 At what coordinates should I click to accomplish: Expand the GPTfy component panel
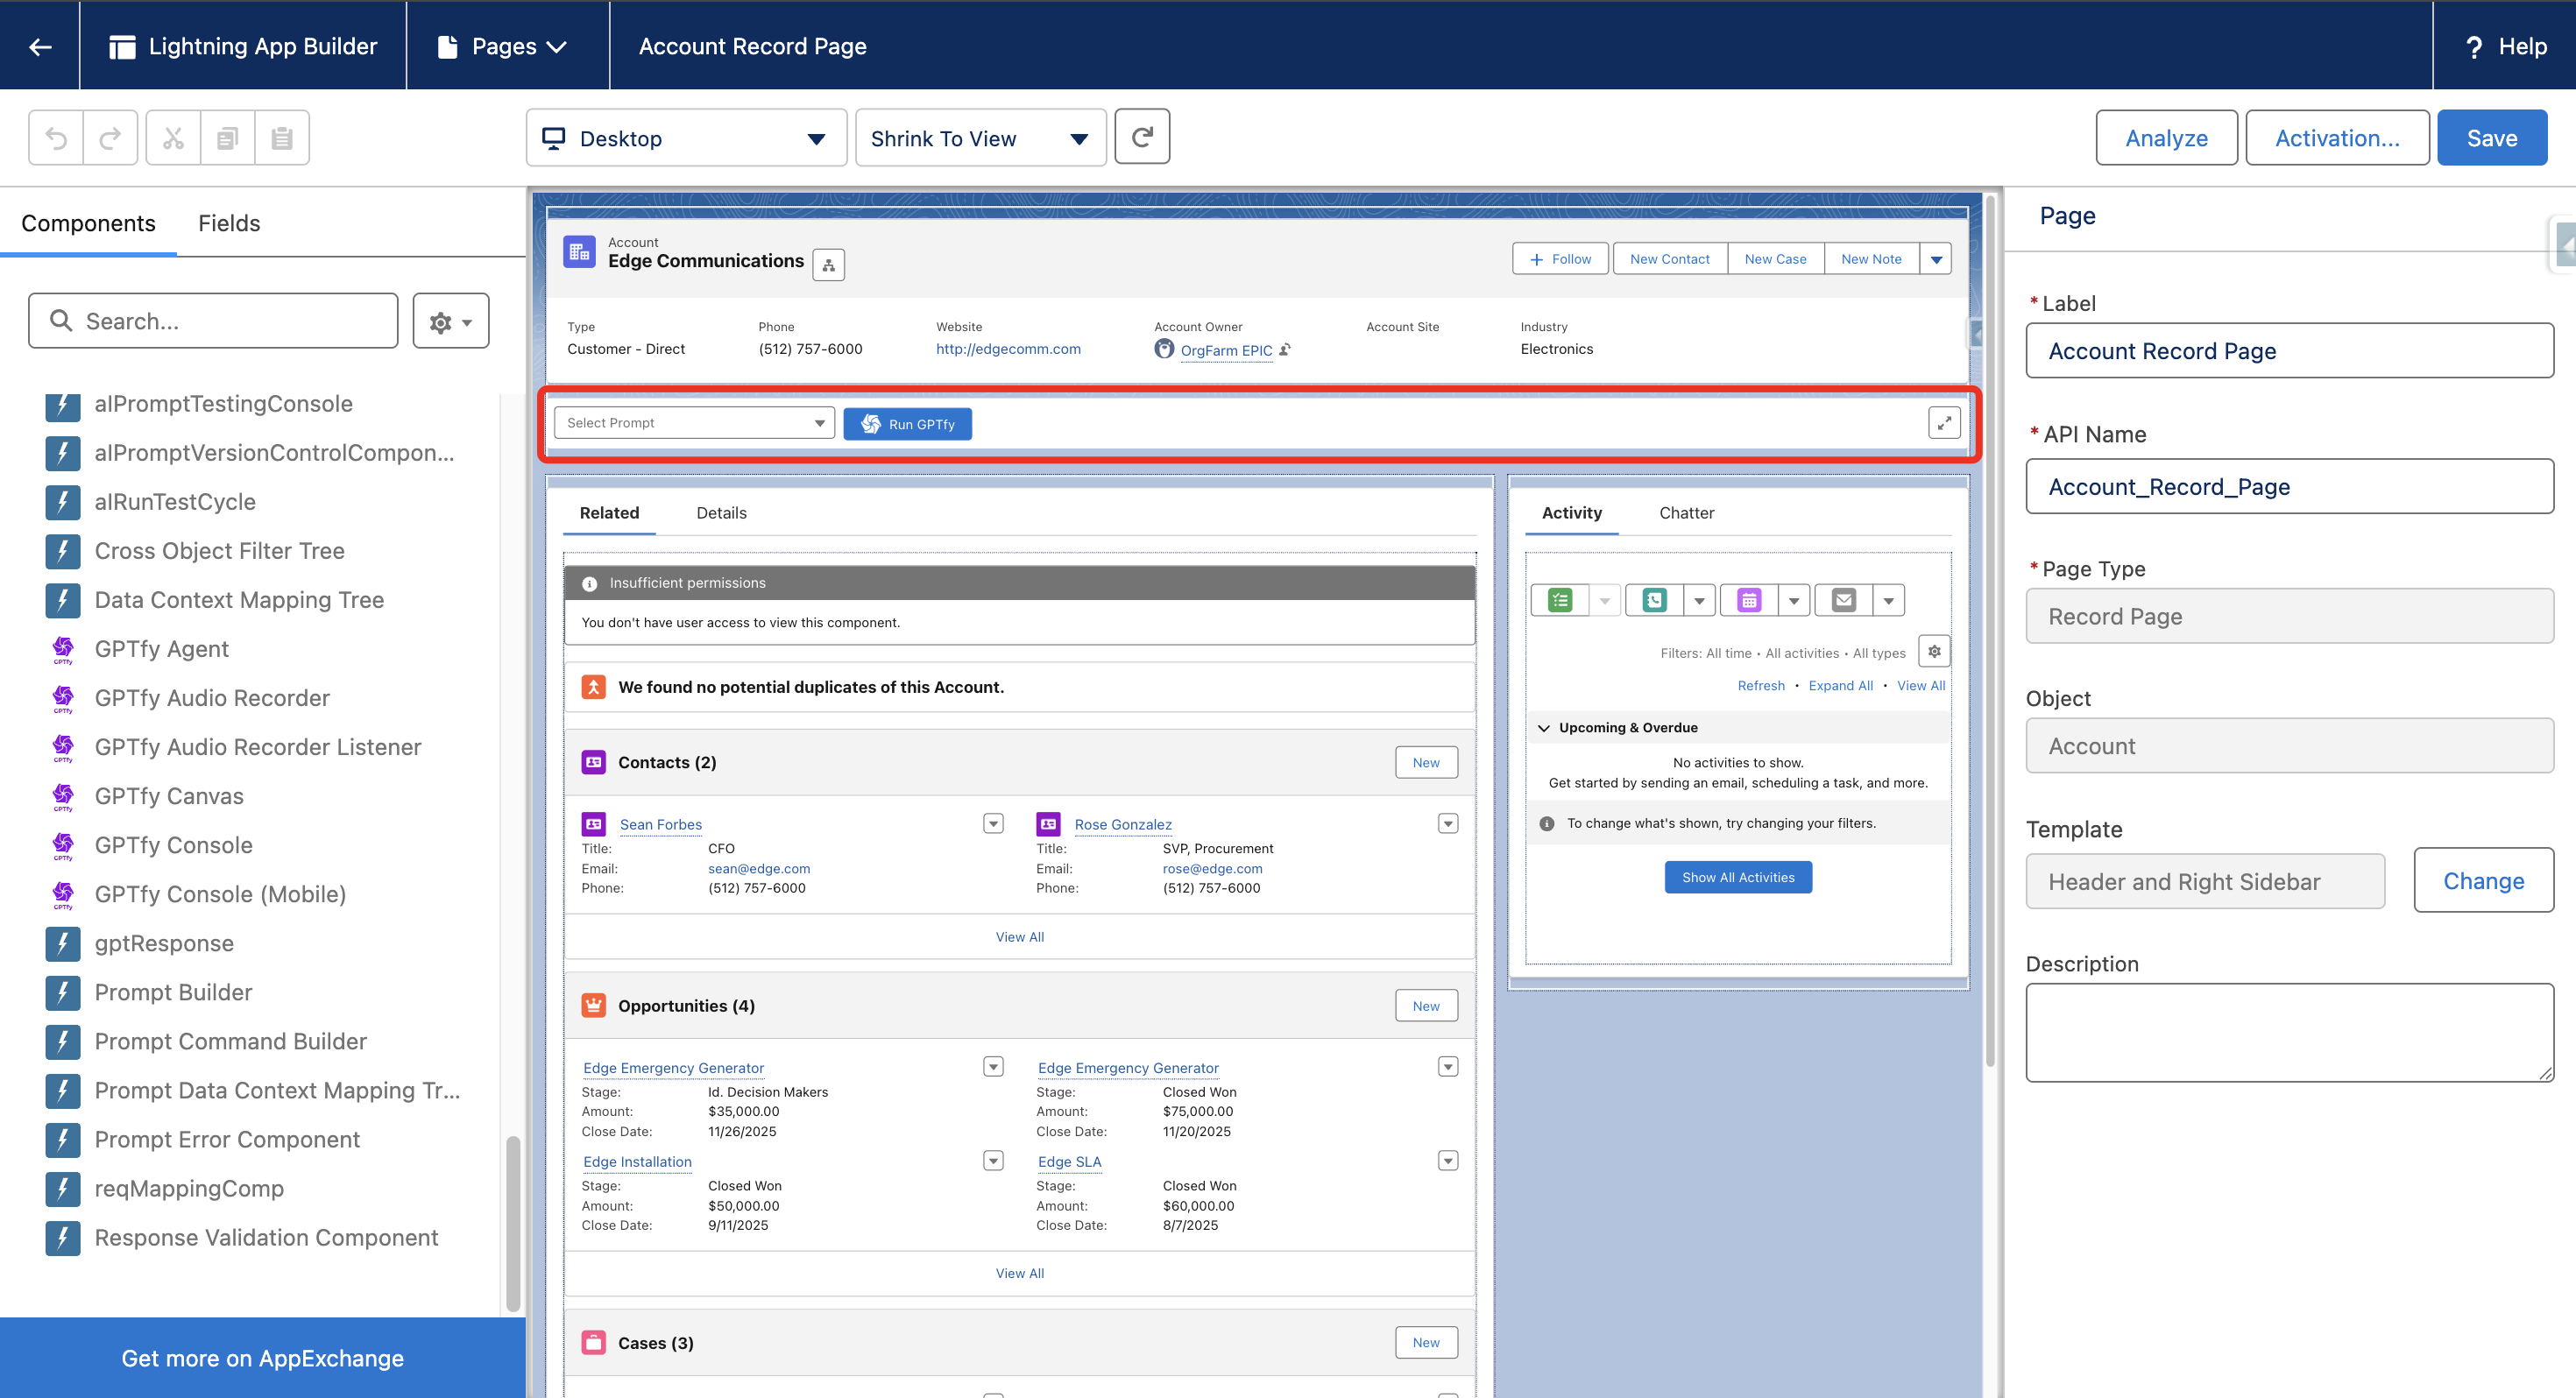tap(1943, 423)
